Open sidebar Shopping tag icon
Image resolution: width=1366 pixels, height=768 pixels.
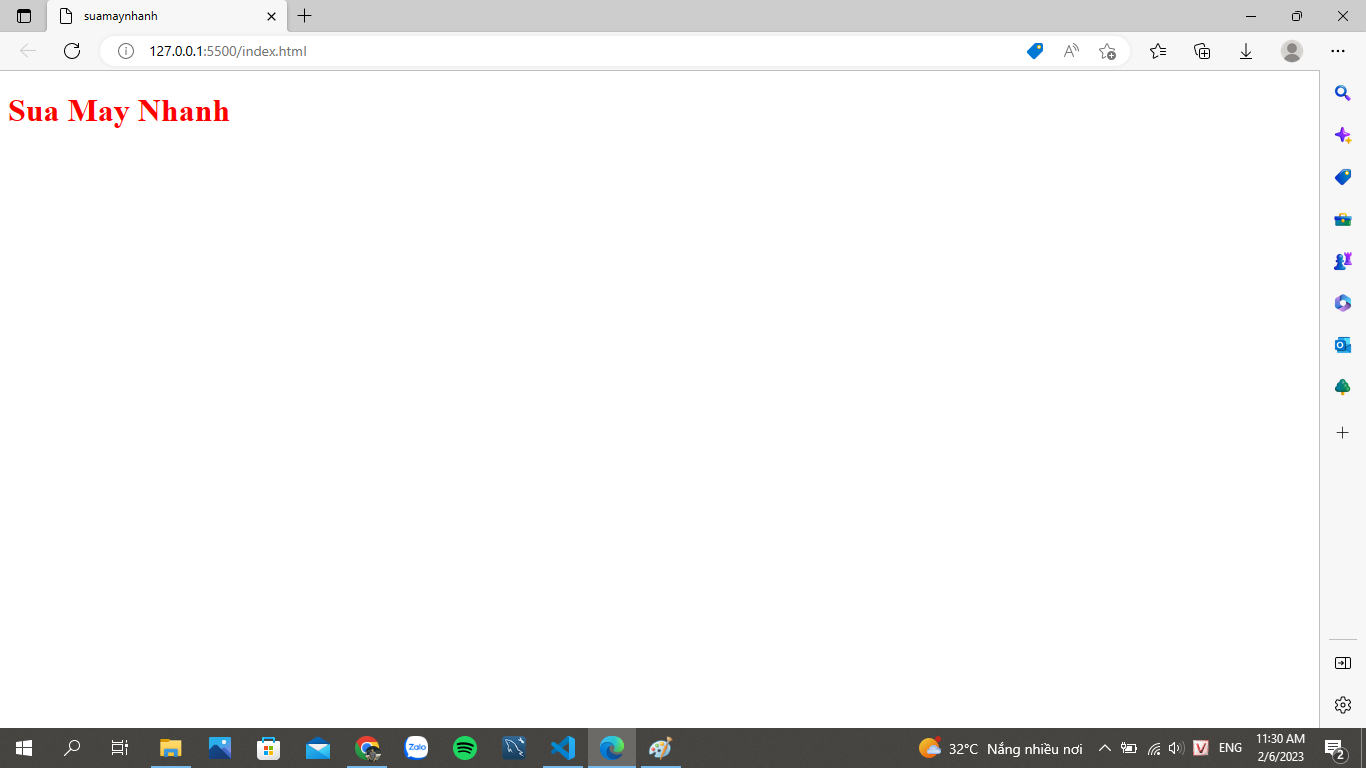pyautogui.click(x=1343, y=177)
